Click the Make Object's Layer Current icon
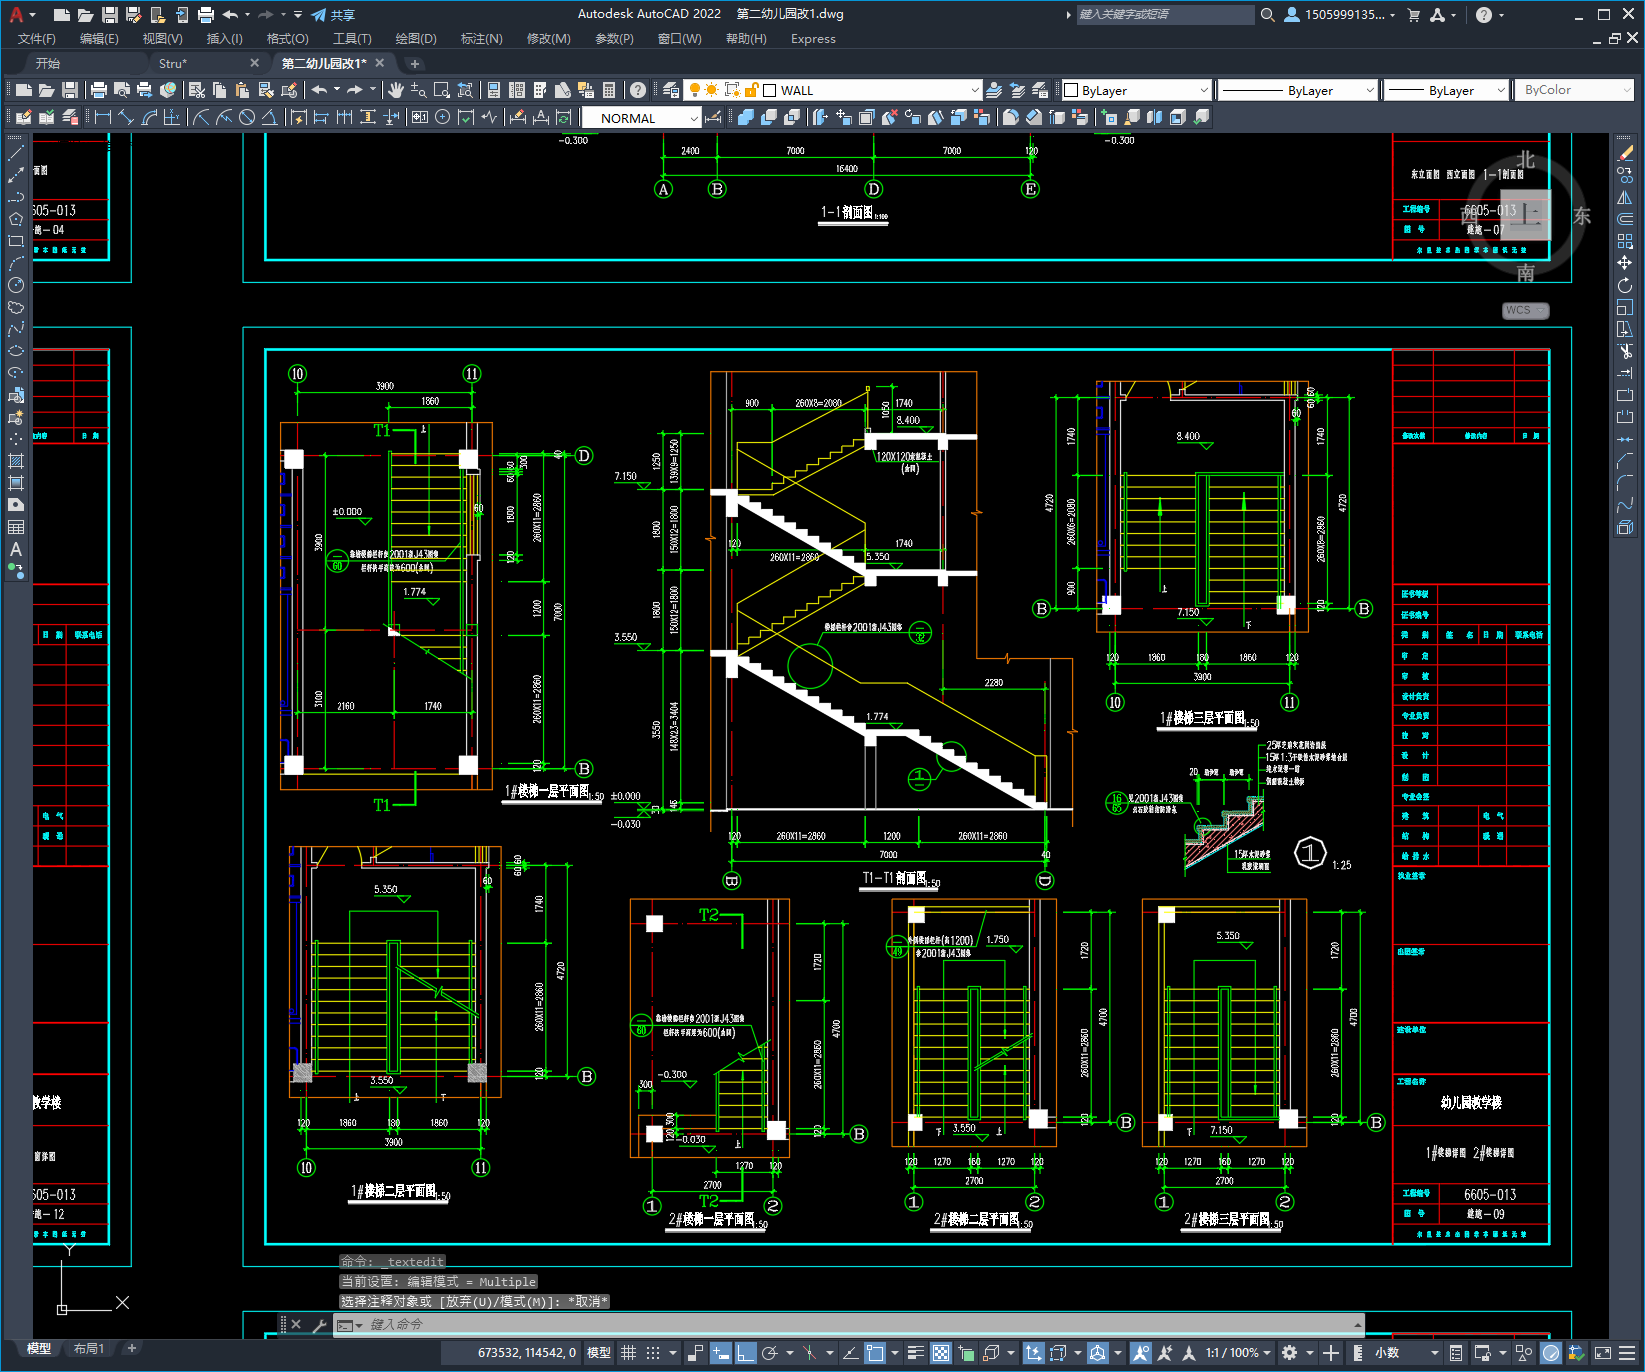Viewport: 1645px width, 1372px height. coord(994,90)
